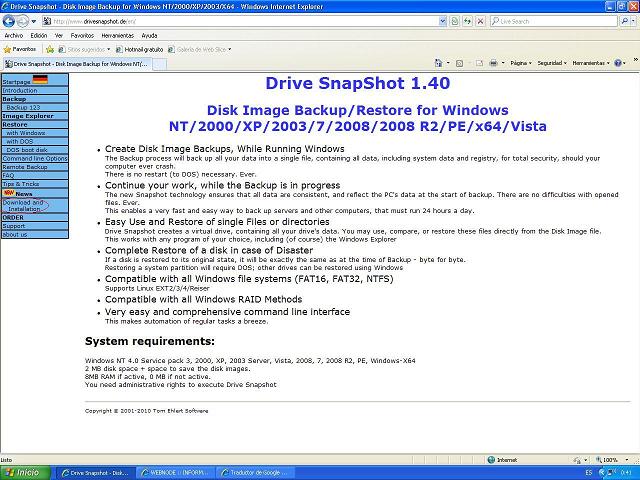Expand the Print options dropdown arrow
Viewport: 640px width, 480px height.
click(503, 63)
